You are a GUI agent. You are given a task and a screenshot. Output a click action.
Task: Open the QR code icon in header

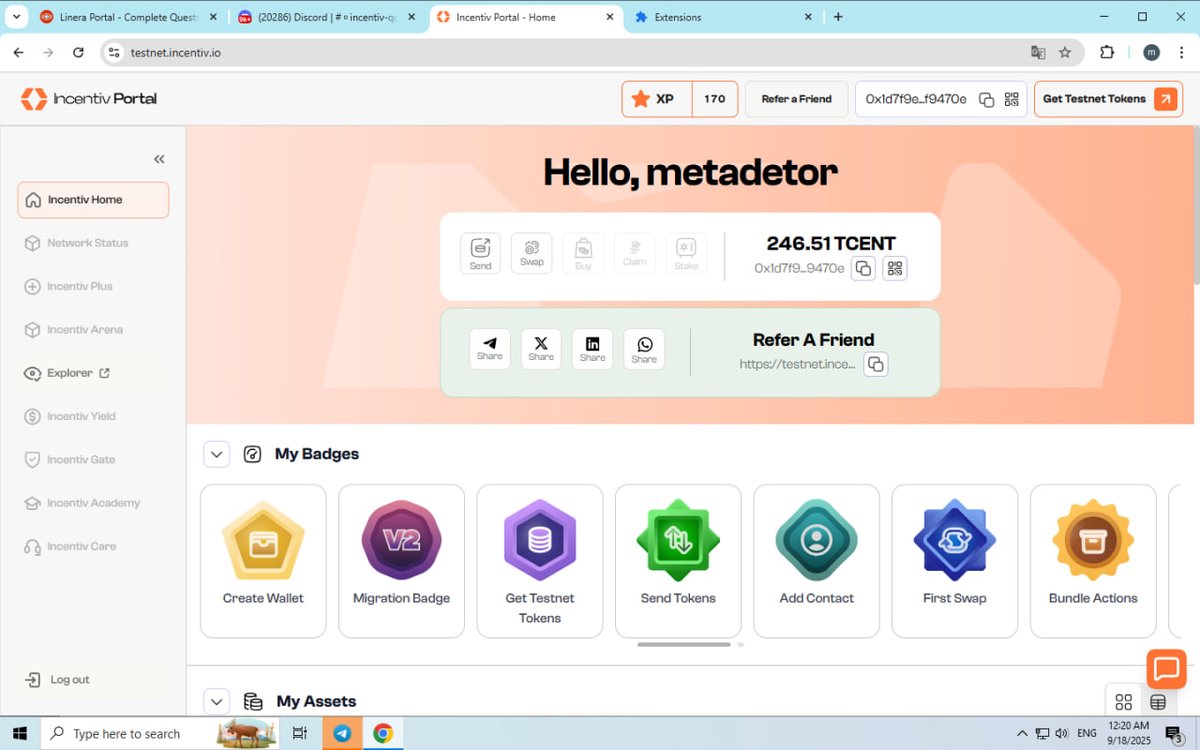tap(1011, 99)
